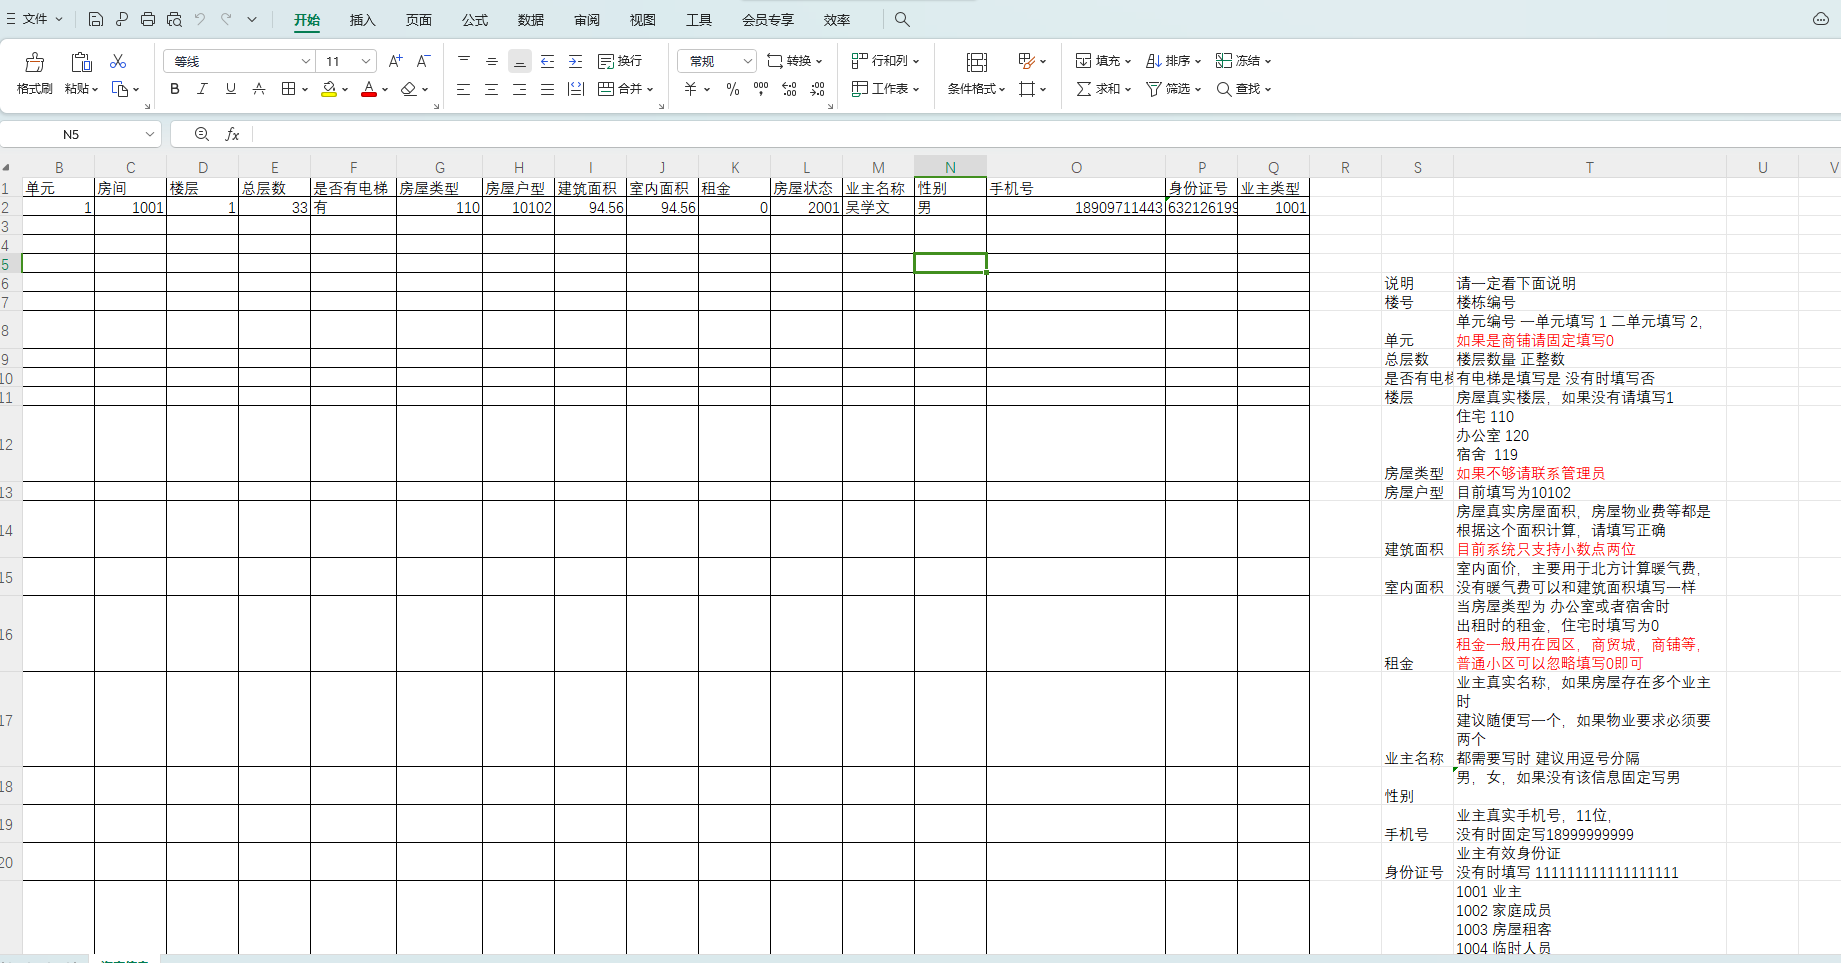Select column N header
This screenshot has height=963, width=1841.
[950, 167]
